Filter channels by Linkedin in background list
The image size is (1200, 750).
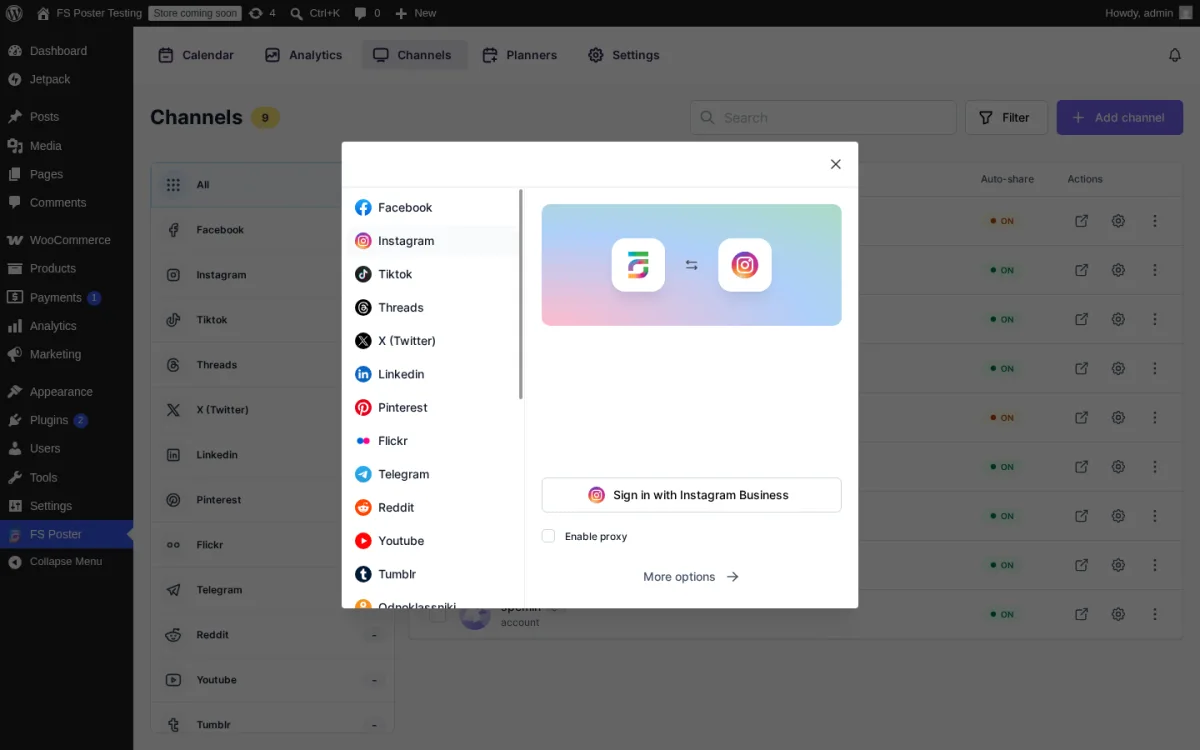click(x=272, y=455)
